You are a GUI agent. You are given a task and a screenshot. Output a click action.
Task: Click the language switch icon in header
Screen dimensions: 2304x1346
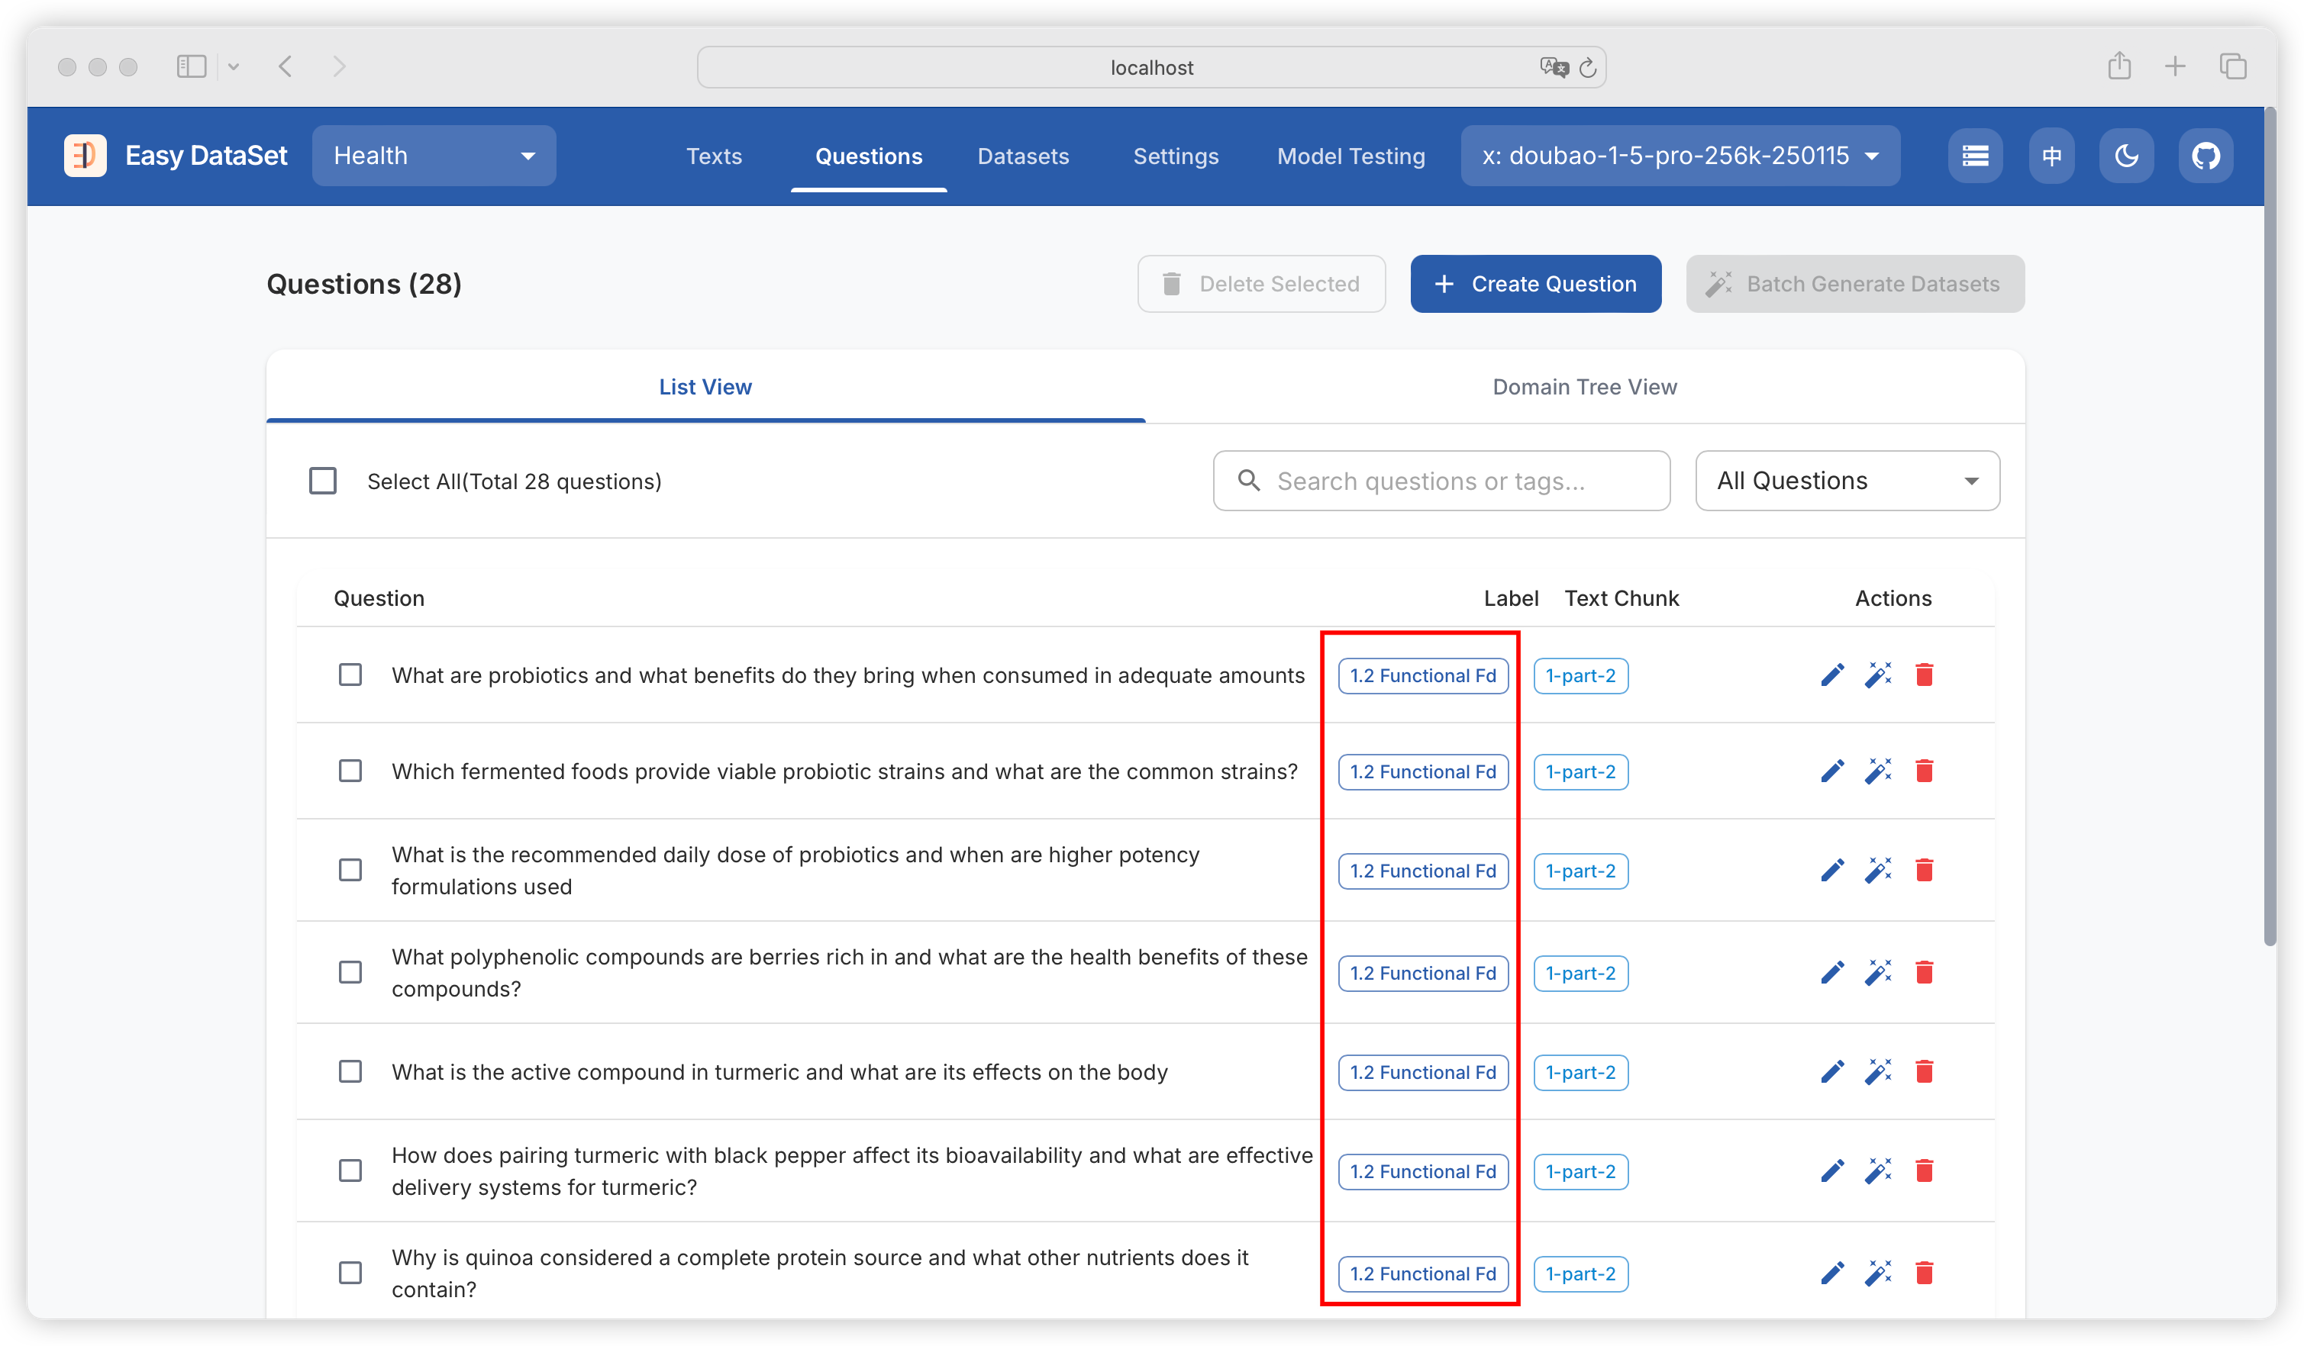pyautogui.click(x=2051, y=156)
